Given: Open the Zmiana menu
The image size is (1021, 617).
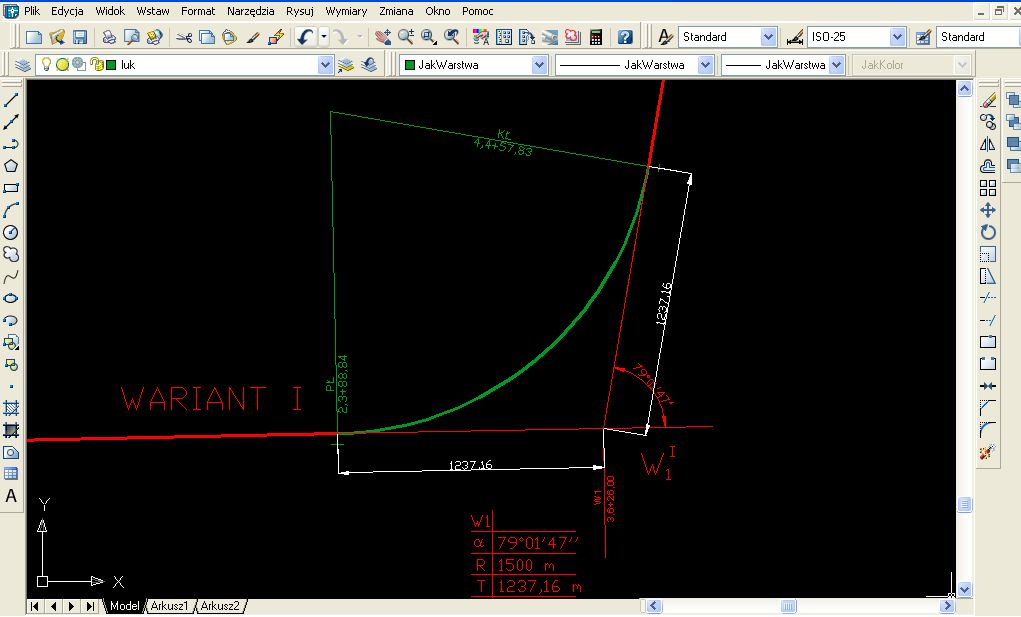Looking at the screenshot, I should pyautogui.click(x=396, y=11).
